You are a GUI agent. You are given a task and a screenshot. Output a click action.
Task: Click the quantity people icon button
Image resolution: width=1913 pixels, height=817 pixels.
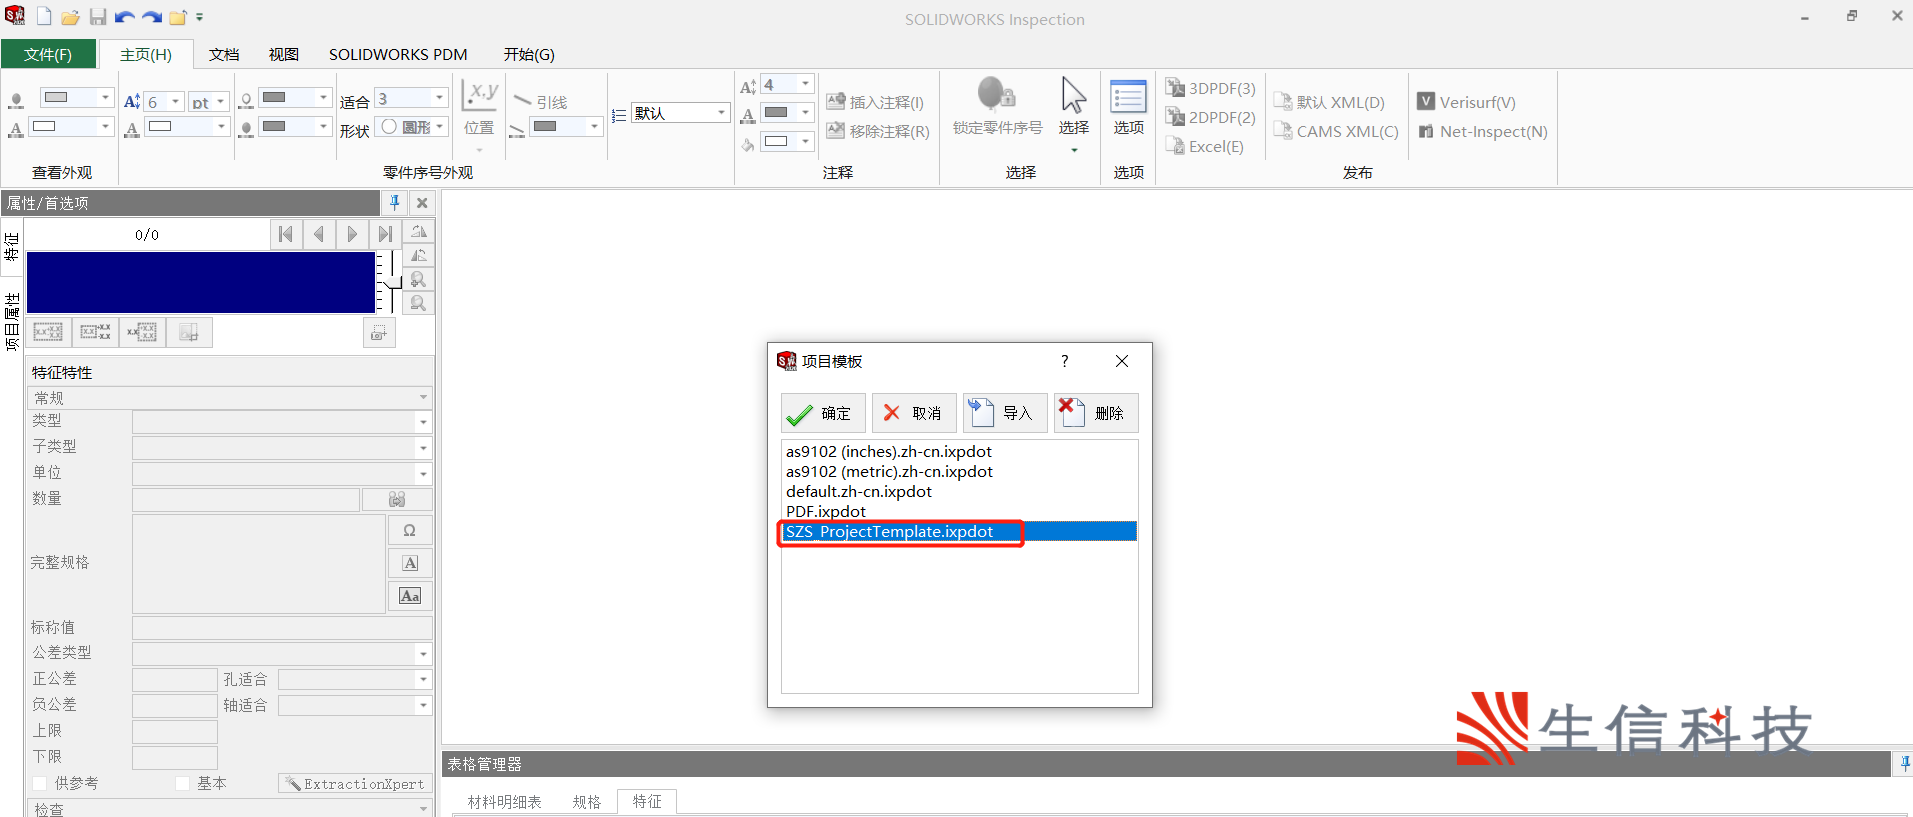[x=397, y=499]
